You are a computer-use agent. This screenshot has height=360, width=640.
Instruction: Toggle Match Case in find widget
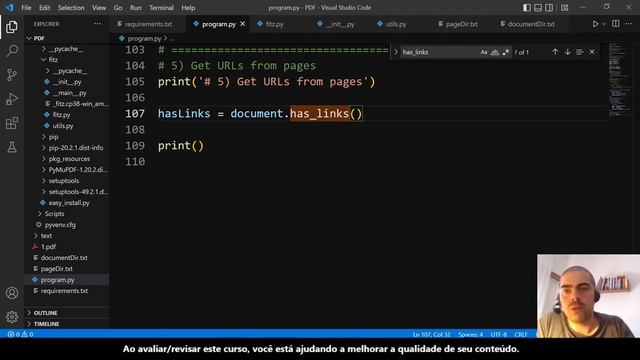tap(484, 52)
